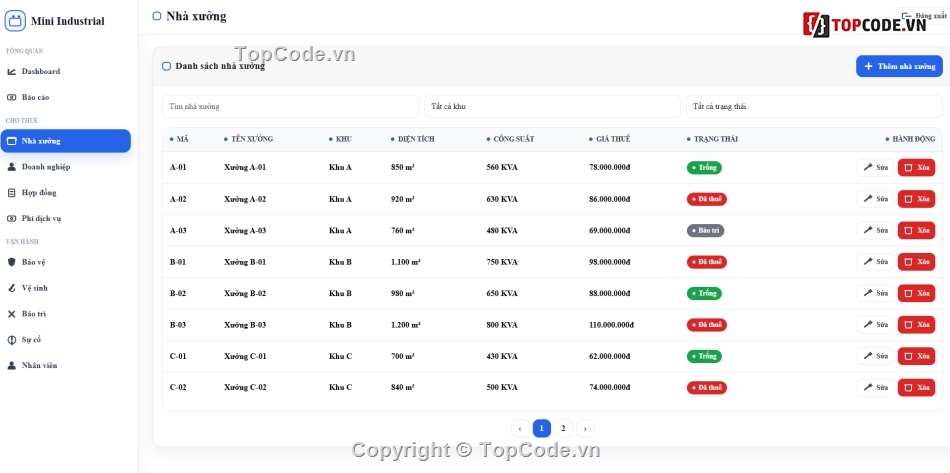Click Sửa for Xưởng B-03
The width and height of the screenshot is (950, 473).
click(875, 325)
